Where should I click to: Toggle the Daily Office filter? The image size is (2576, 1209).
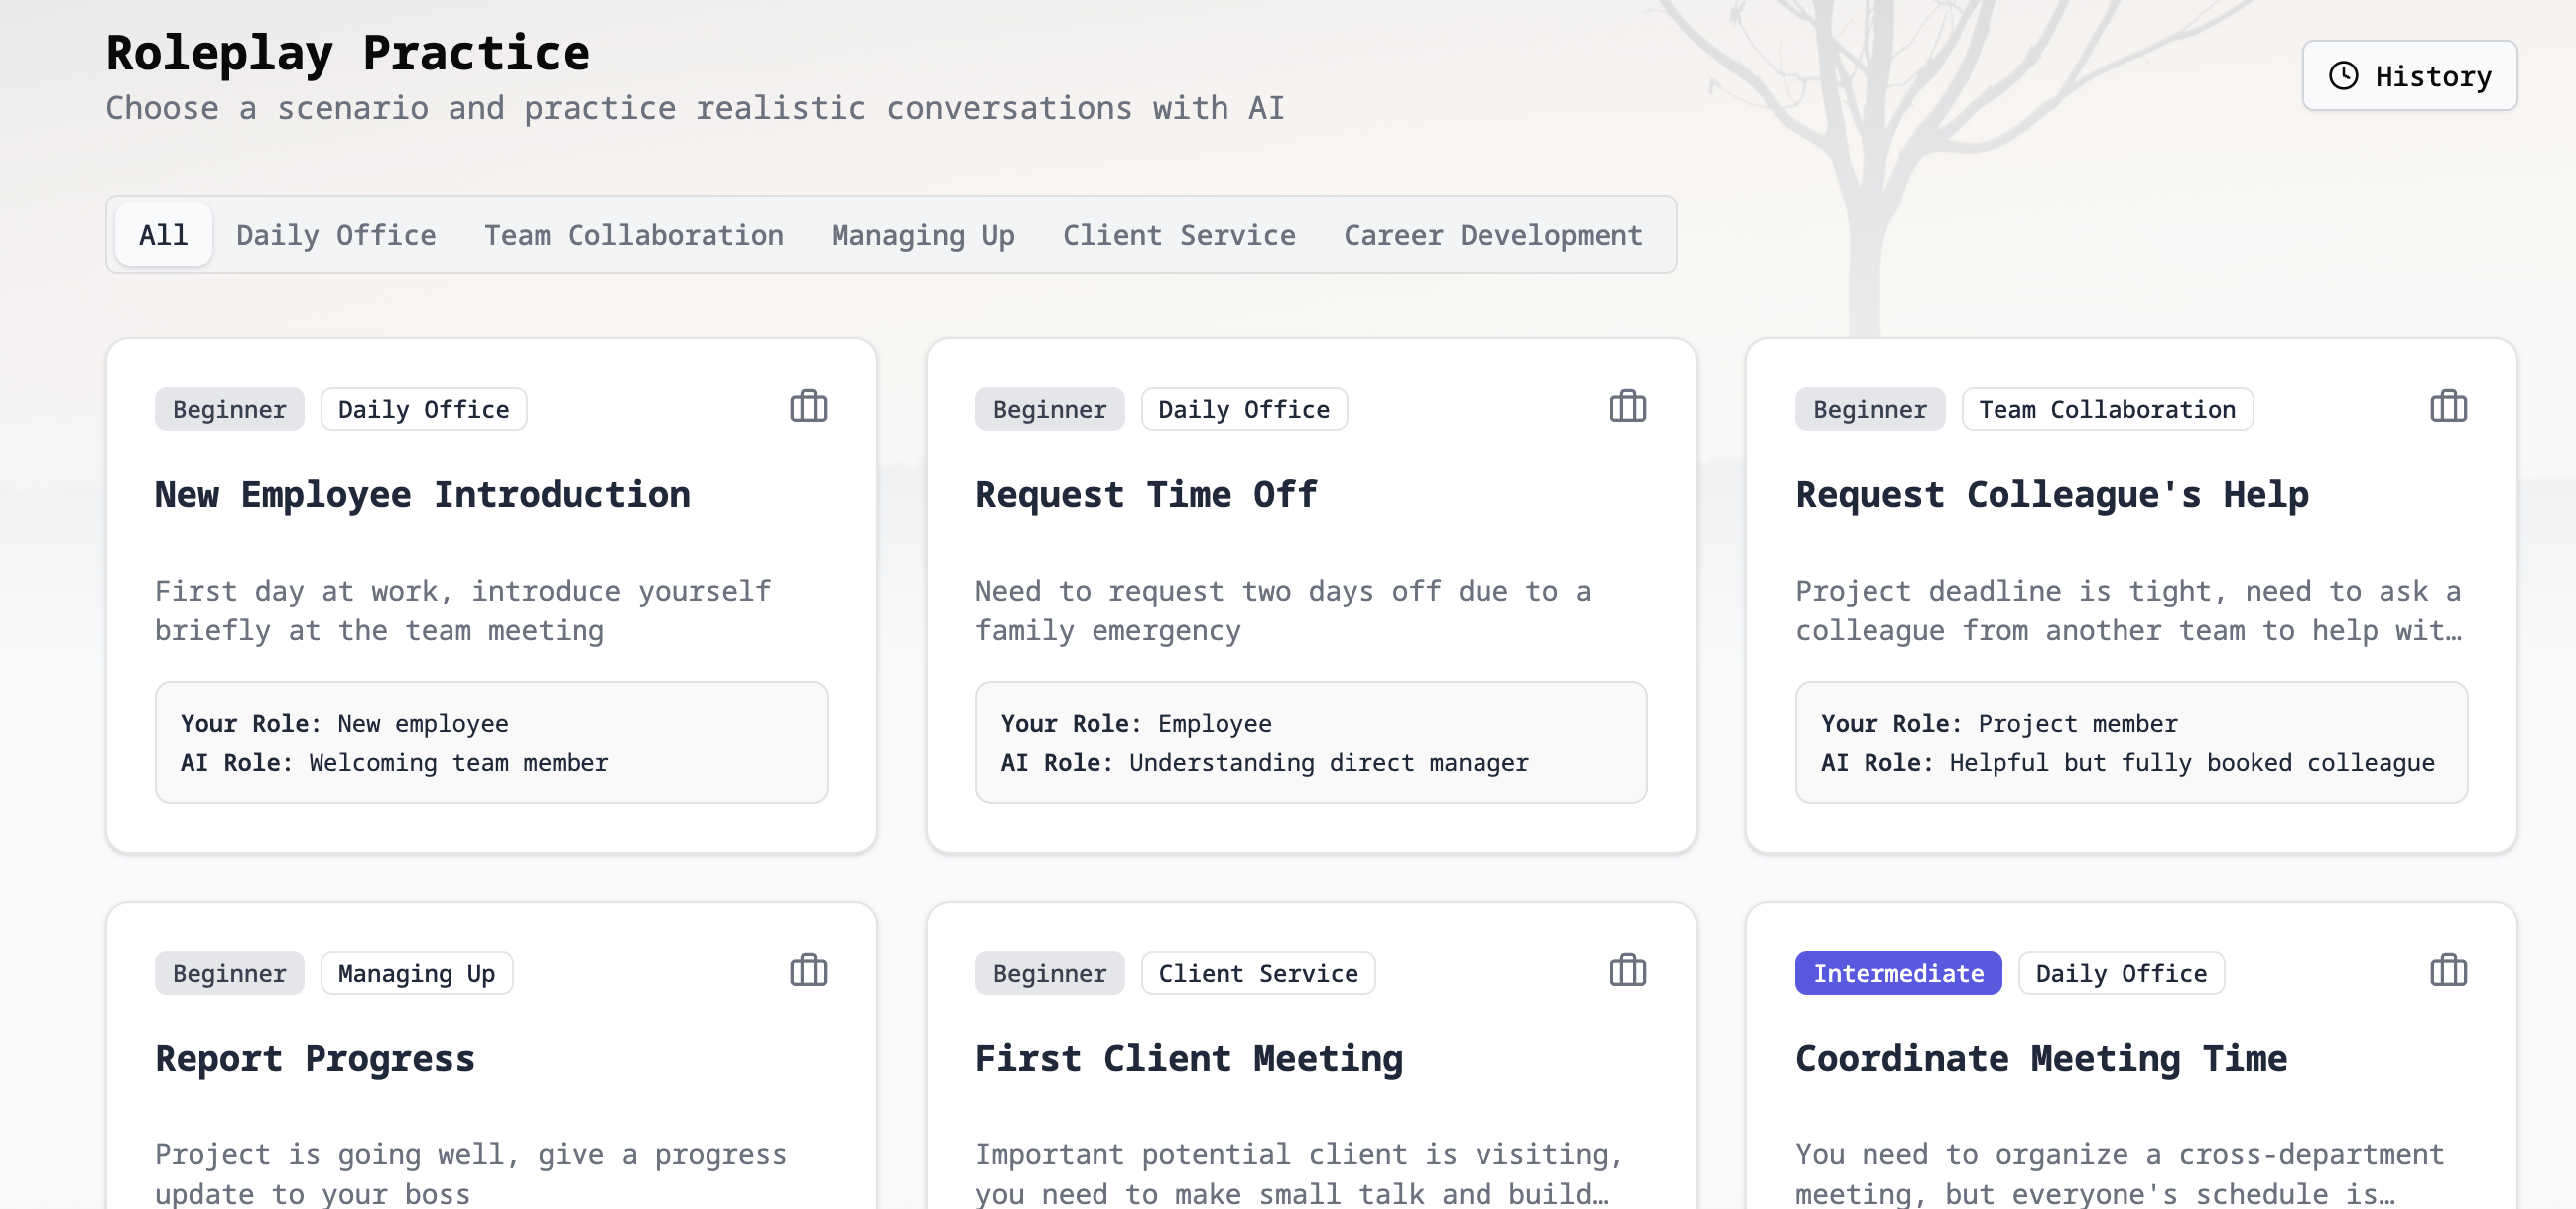[x=336, y=235]
